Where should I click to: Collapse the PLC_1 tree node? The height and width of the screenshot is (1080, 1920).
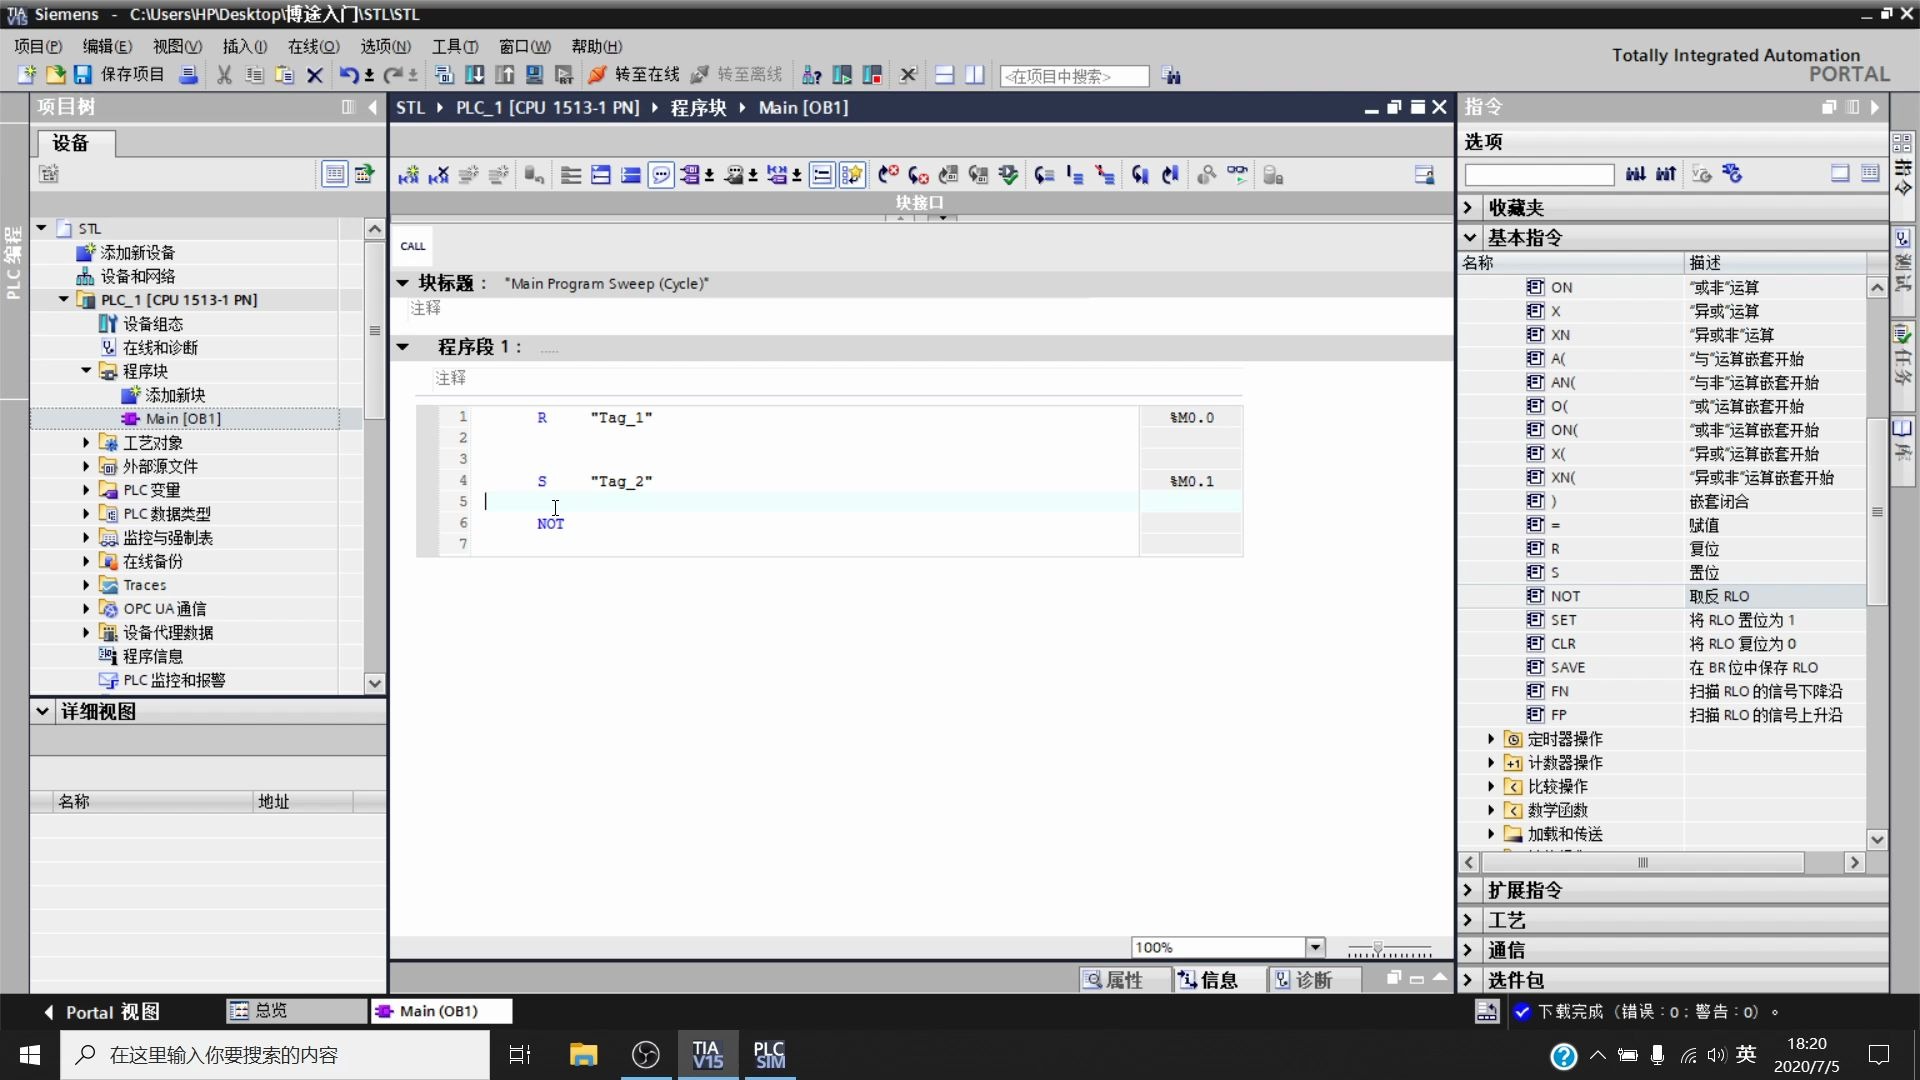(x=64, y=299)
